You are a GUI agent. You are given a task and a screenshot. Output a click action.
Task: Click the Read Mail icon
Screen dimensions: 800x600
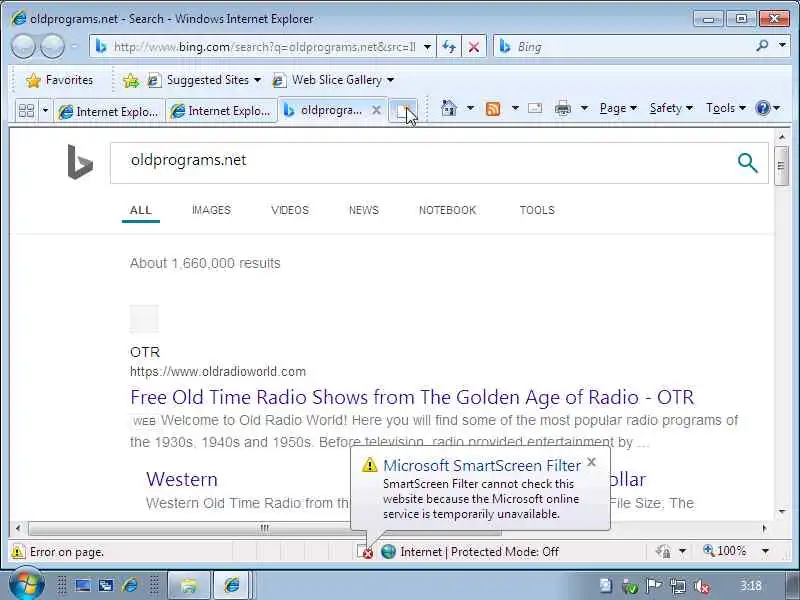point(535,108)
